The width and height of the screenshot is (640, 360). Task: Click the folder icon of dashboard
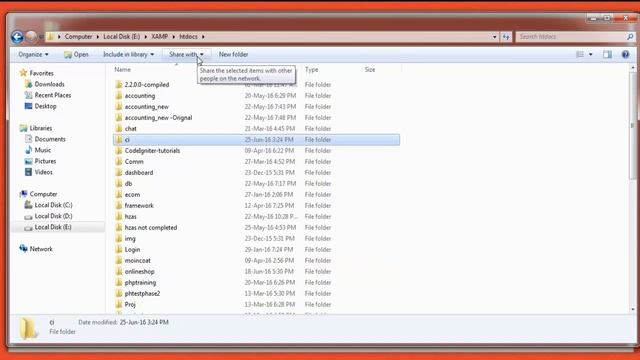click(119, 173)
